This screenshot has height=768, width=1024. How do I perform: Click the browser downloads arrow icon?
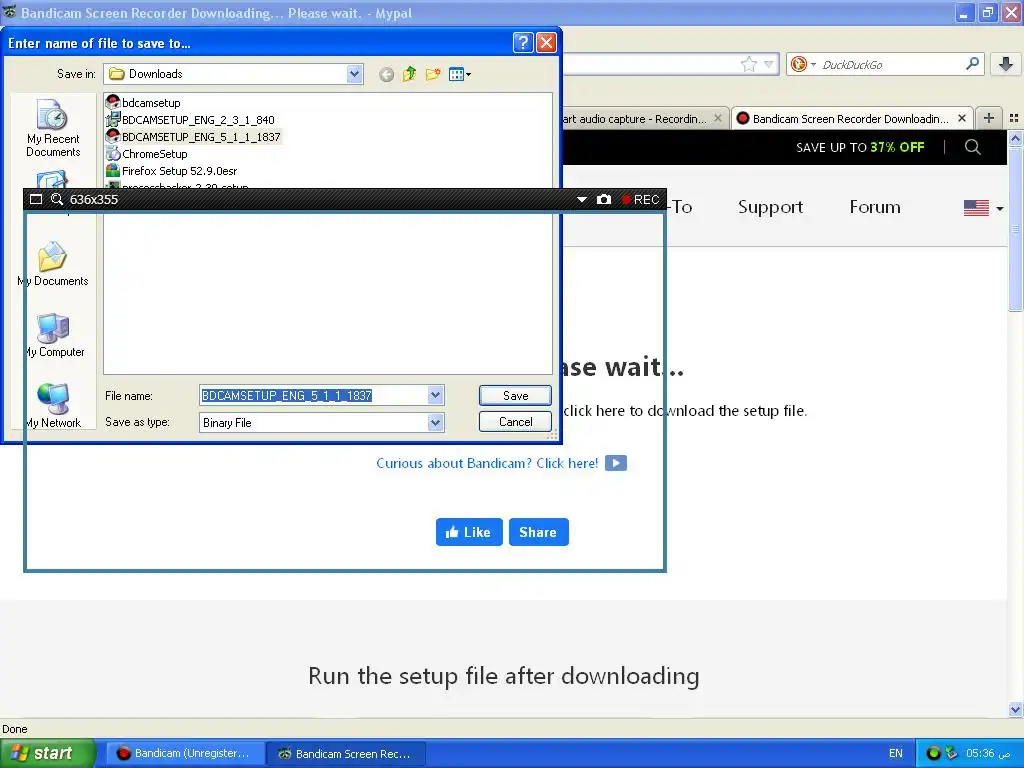[1006, 64]
